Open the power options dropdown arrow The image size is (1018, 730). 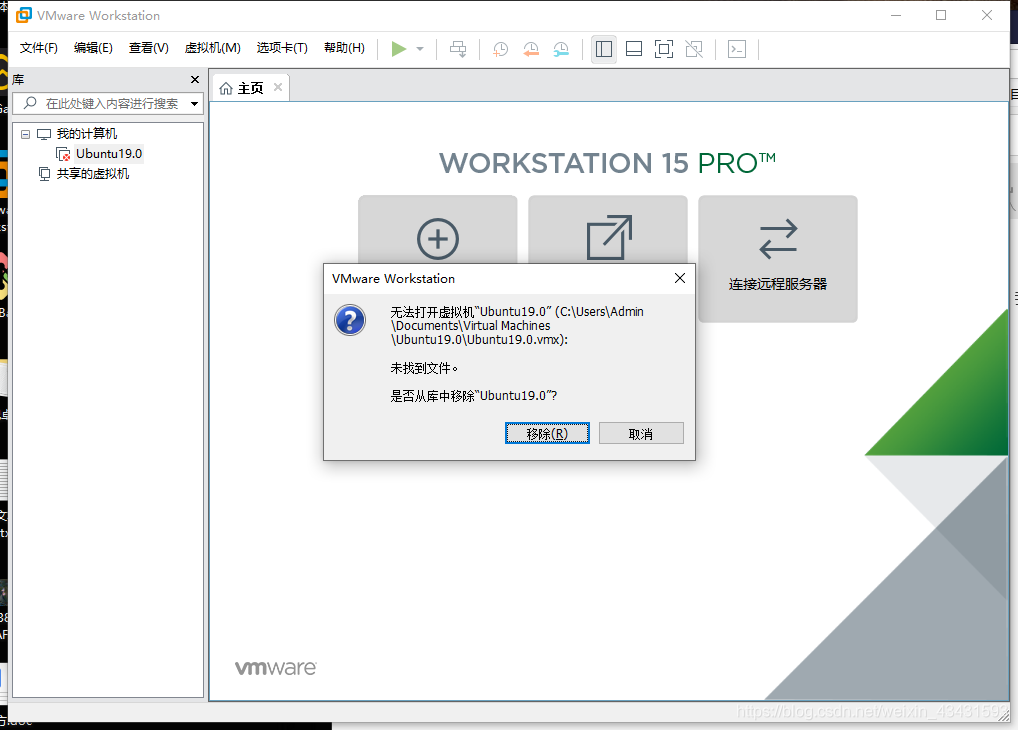(x=420, y=49)
